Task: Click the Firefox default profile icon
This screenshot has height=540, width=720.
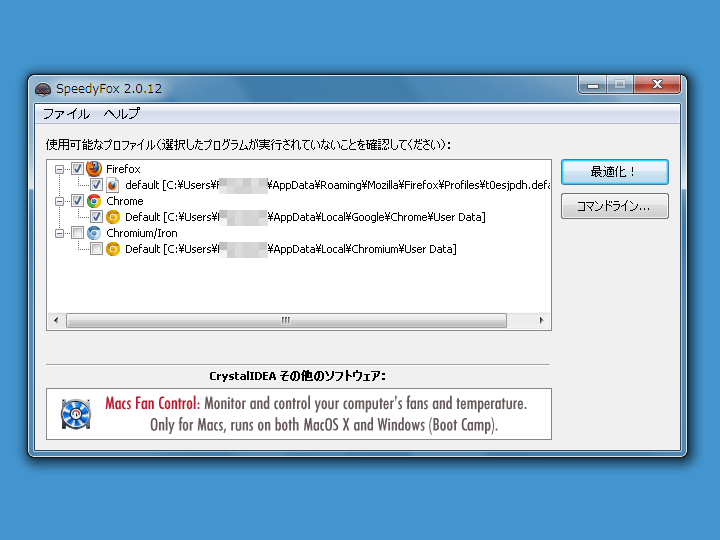Action: tap(112, 185)
